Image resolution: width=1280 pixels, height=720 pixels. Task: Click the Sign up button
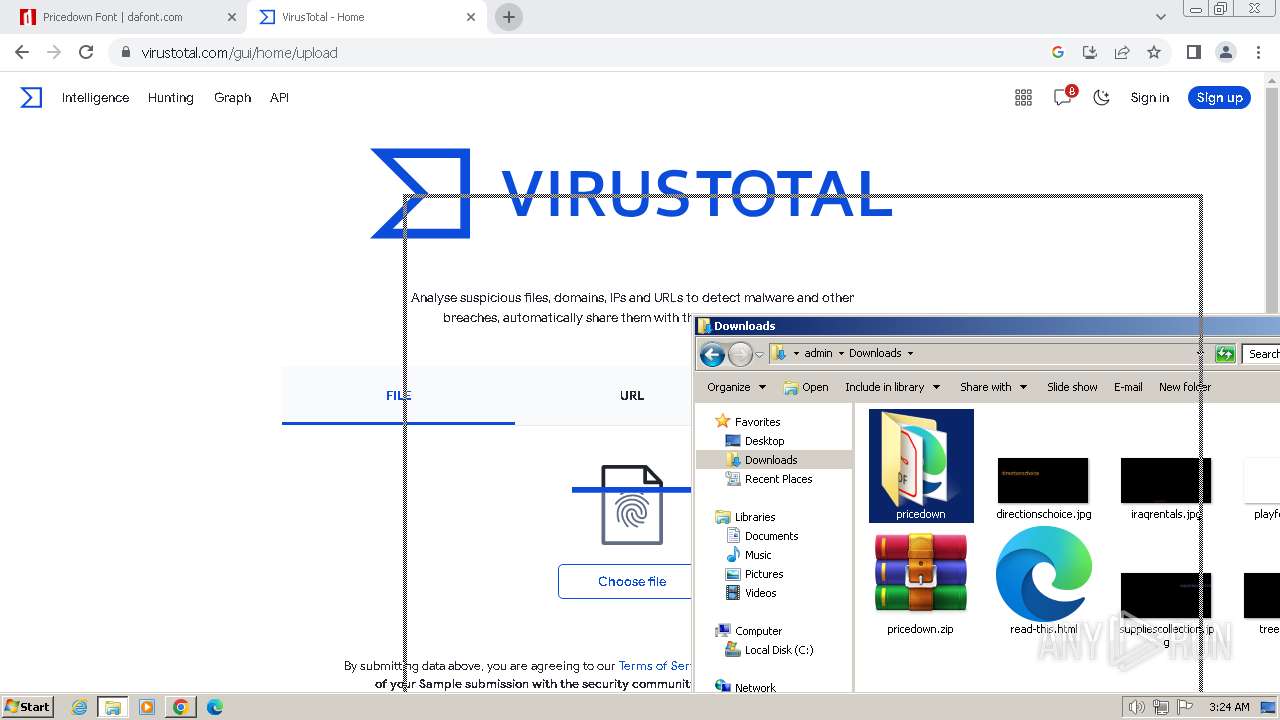tap(1219, 97)
